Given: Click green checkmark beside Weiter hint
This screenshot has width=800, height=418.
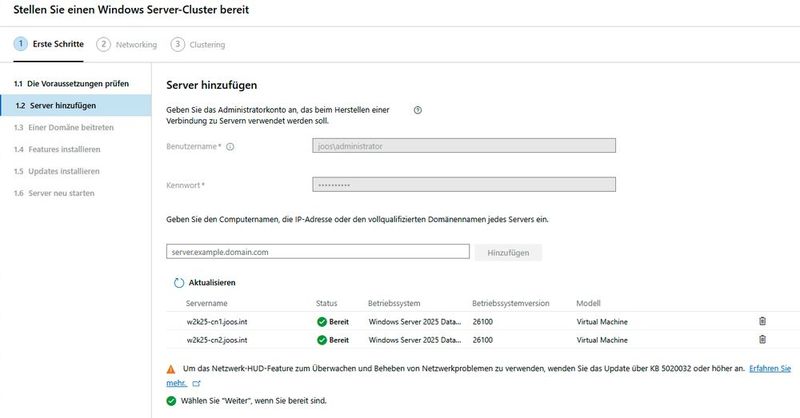Looking at the screenshot, I should point(171,401).
